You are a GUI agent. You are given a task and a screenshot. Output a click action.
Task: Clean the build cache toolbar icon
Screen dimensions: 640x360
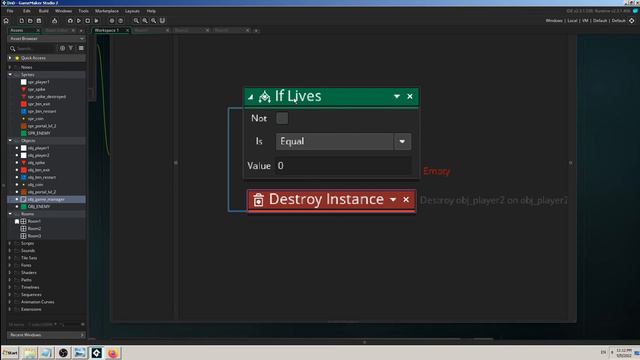(x=97, y=20)
